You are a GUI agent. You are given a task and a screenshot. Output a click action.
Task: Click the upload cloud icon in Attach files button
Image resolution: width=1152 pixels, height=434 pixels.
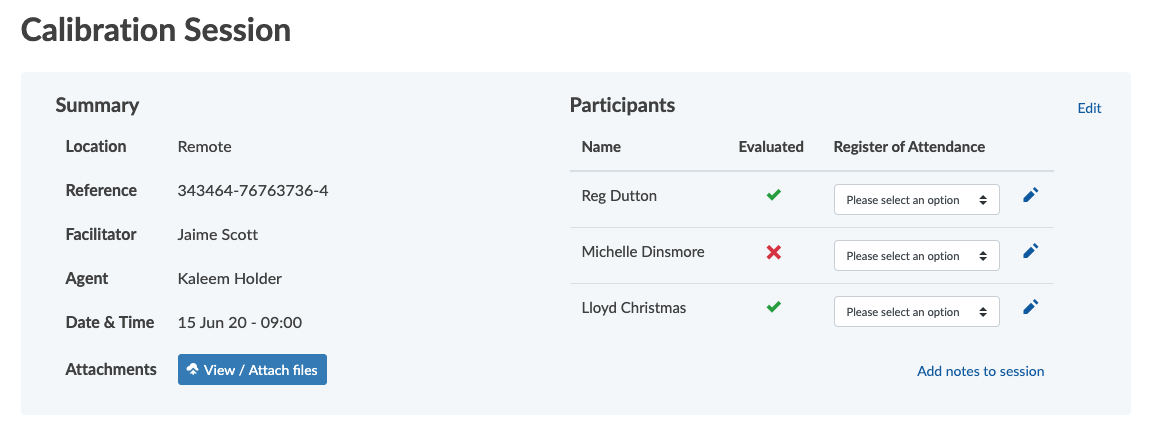[x=193, y=369]
